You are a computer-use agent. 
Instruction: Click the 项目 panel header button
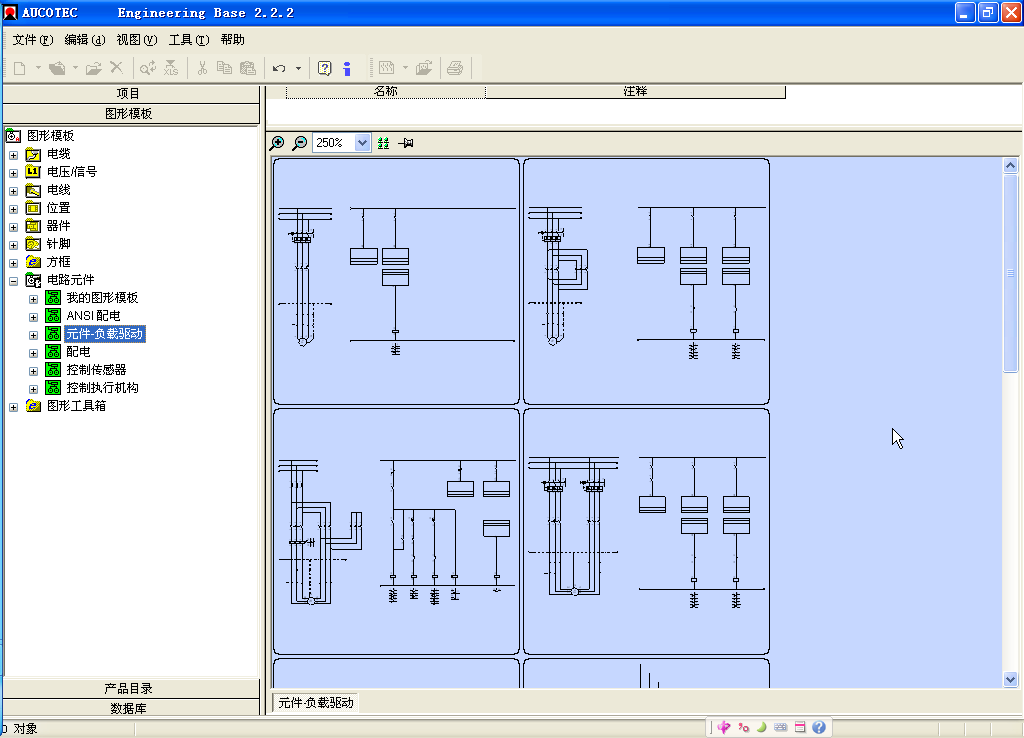point(131,94)
